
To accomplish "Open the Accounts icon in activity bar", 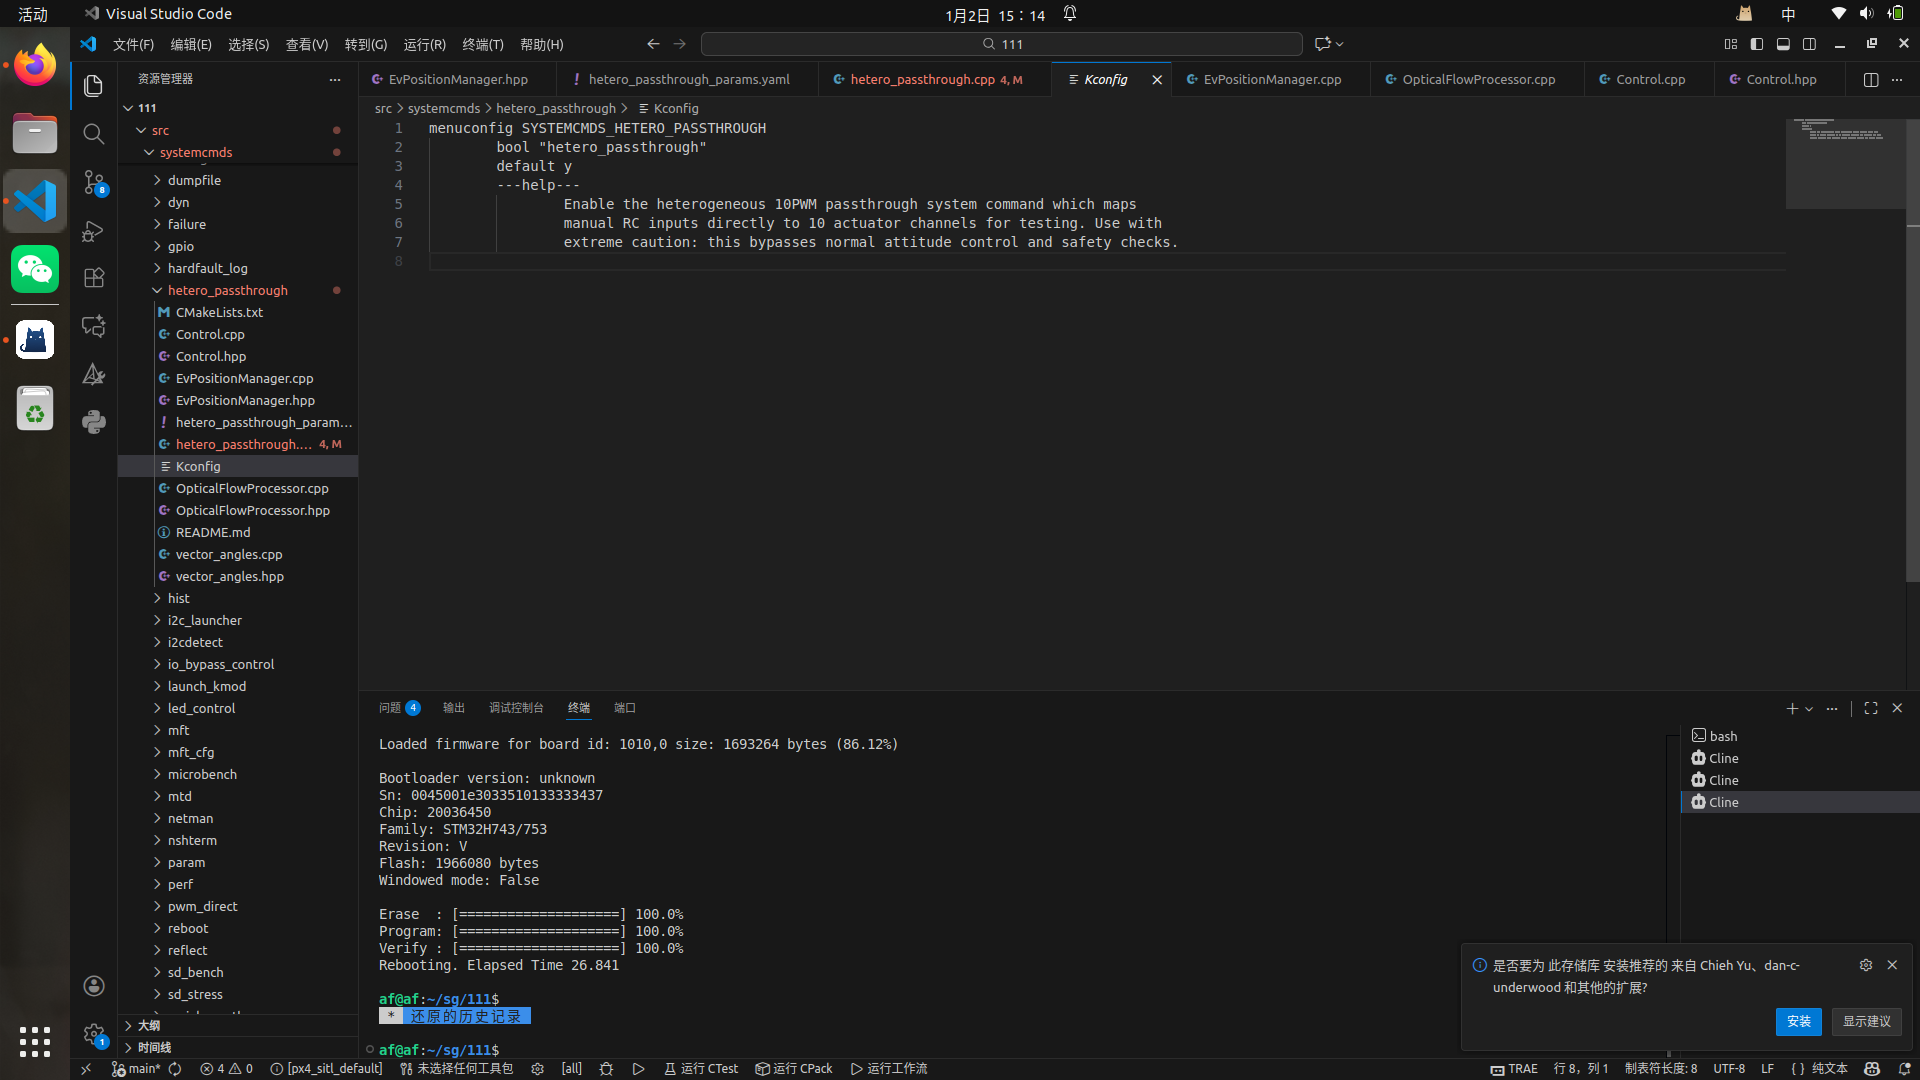I will pyautogui.click(x=93, y=986).
